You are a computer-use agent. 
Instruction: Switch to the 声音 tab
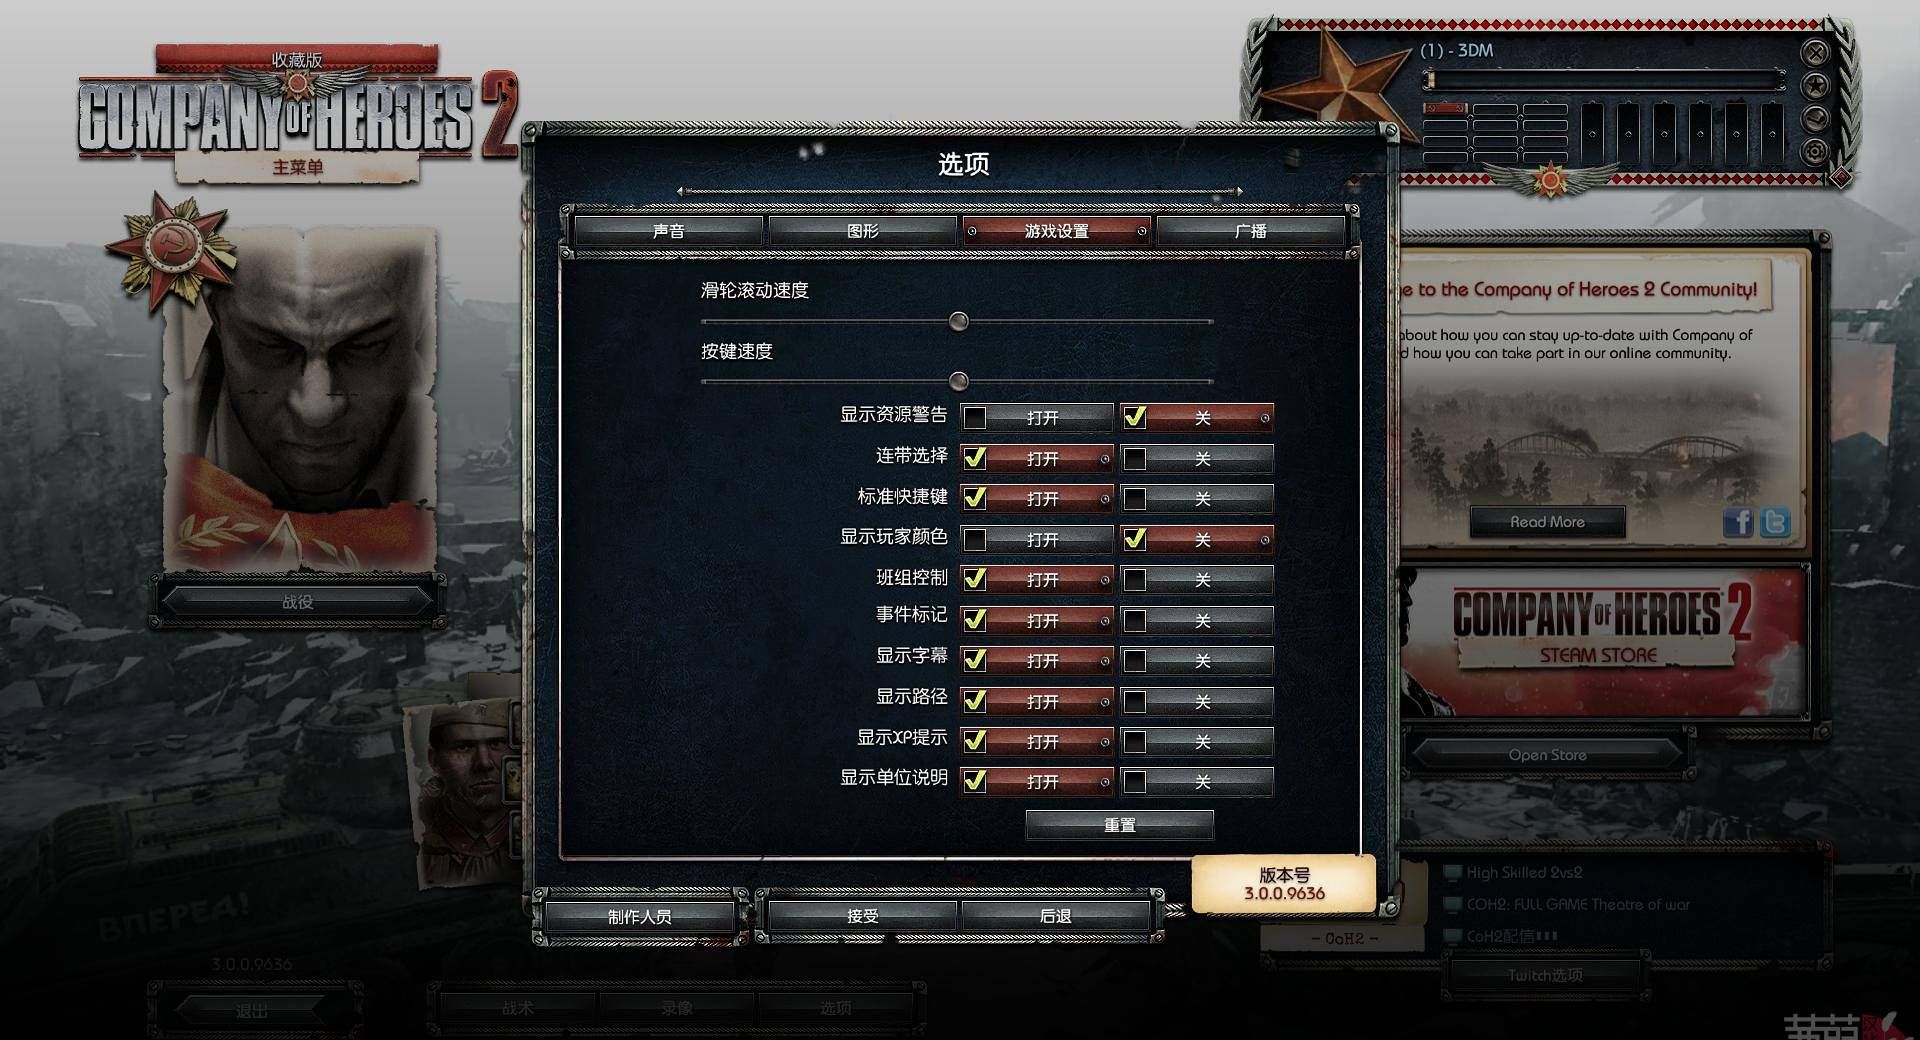point(668,231)
